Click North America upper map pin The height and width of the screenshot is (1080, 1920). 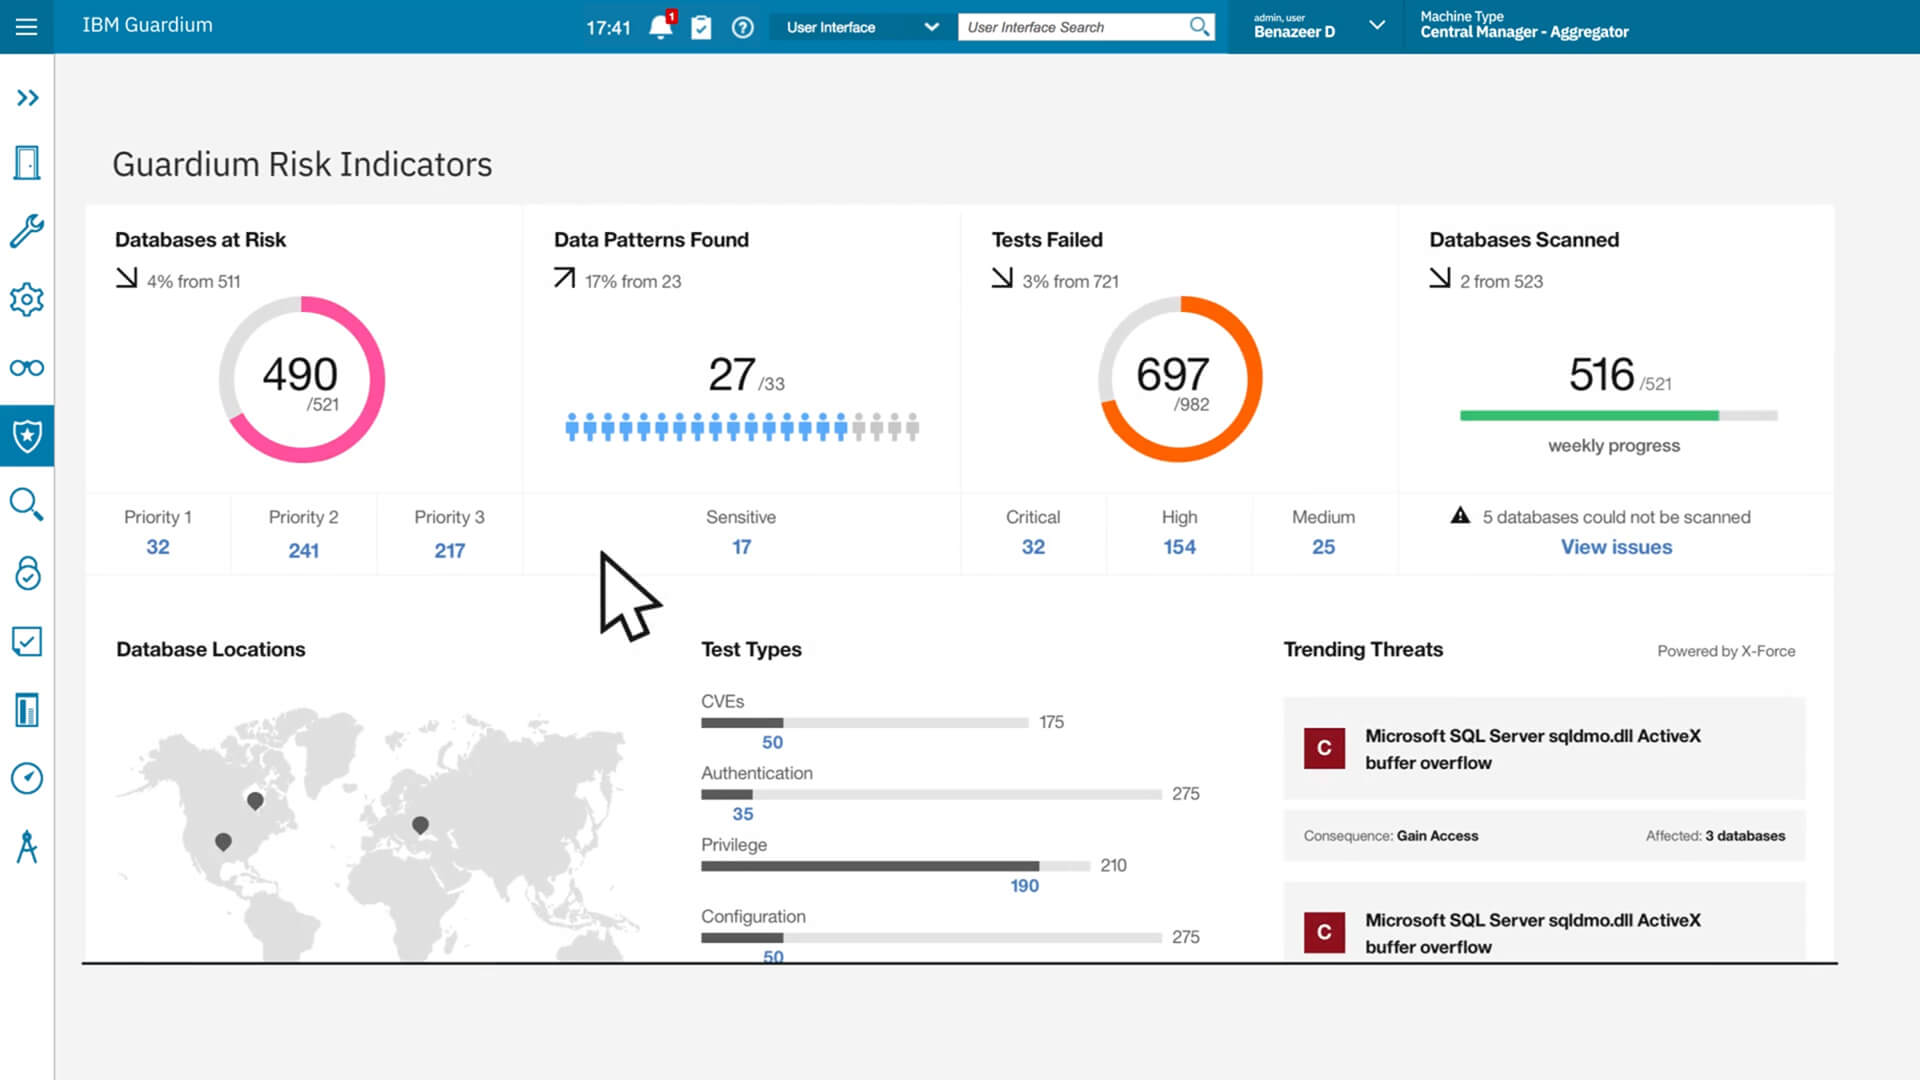(255, 801)
